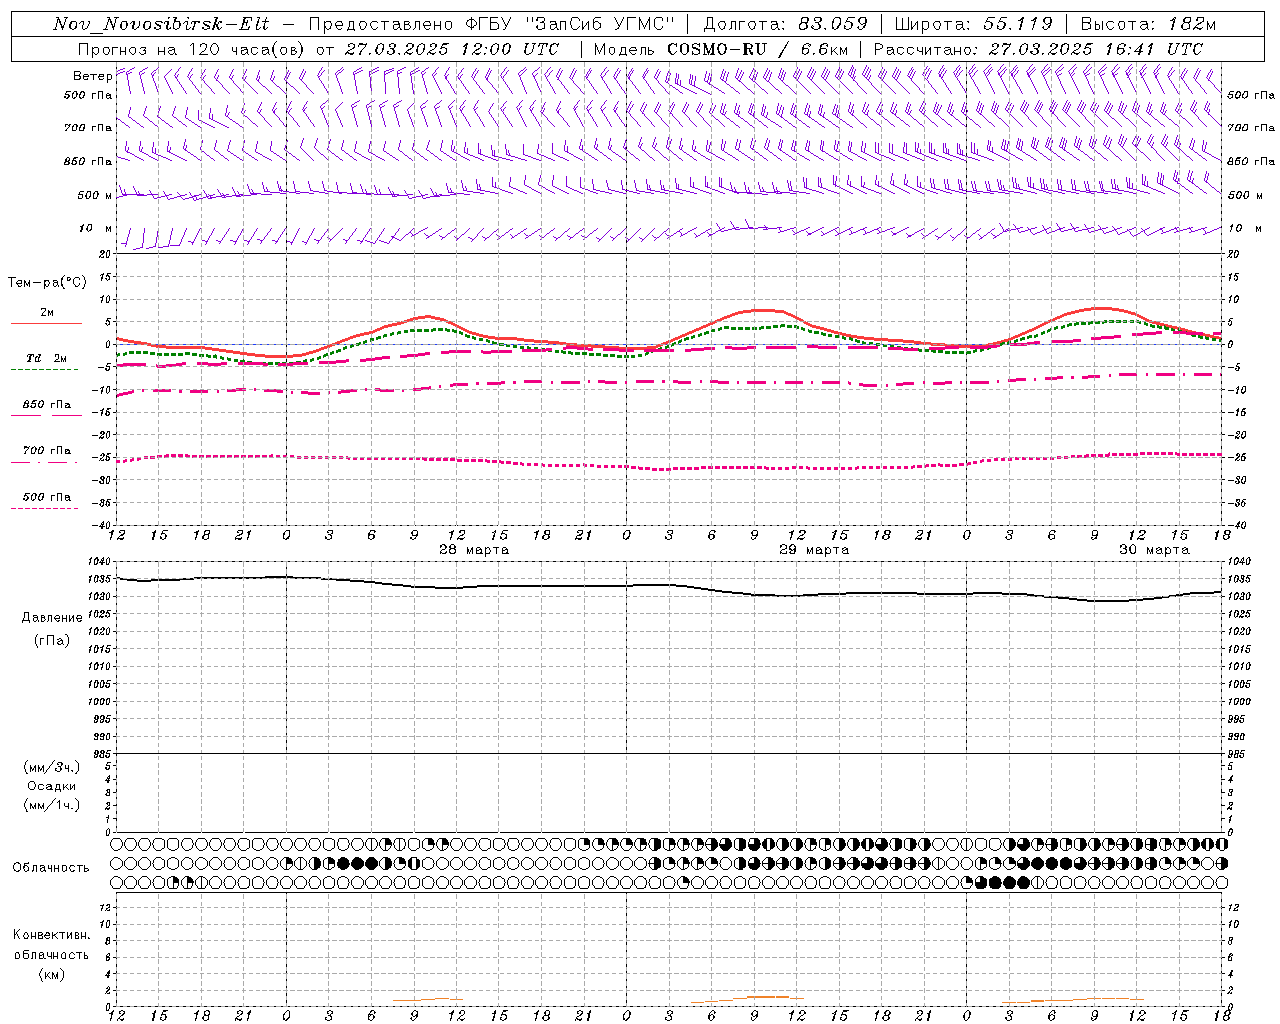Click the red 2м temperature legend line
Screen dimensions: 1280x1024
(46, 323)
